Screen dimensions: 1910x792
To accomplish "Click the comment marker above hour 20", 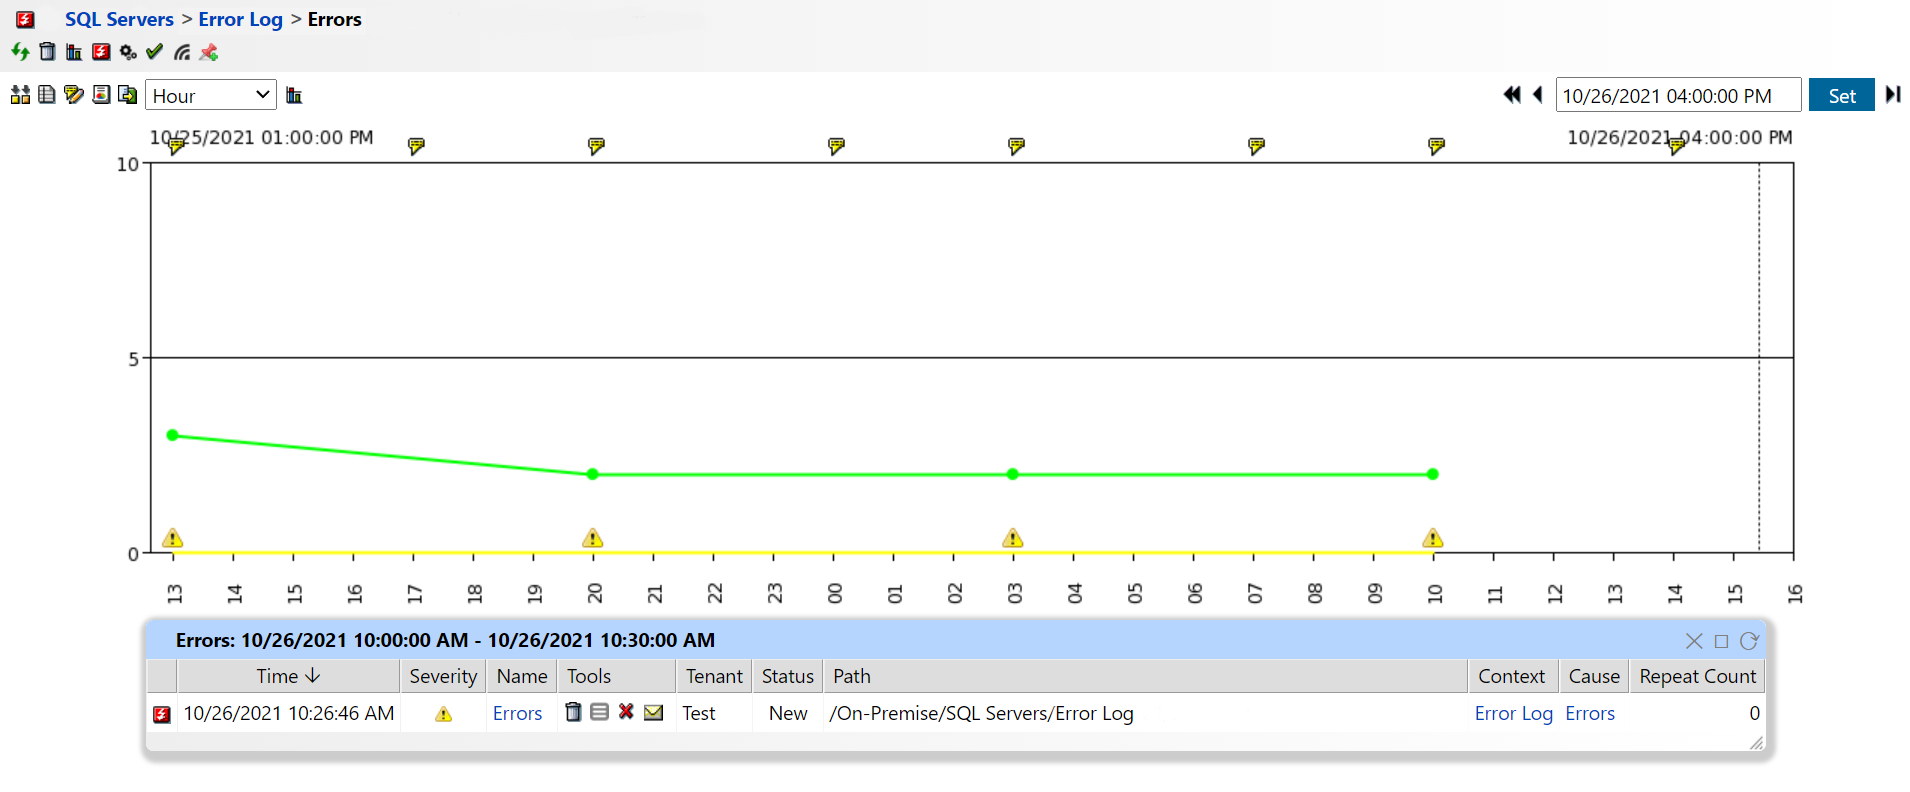I will [x=597, y=146].
